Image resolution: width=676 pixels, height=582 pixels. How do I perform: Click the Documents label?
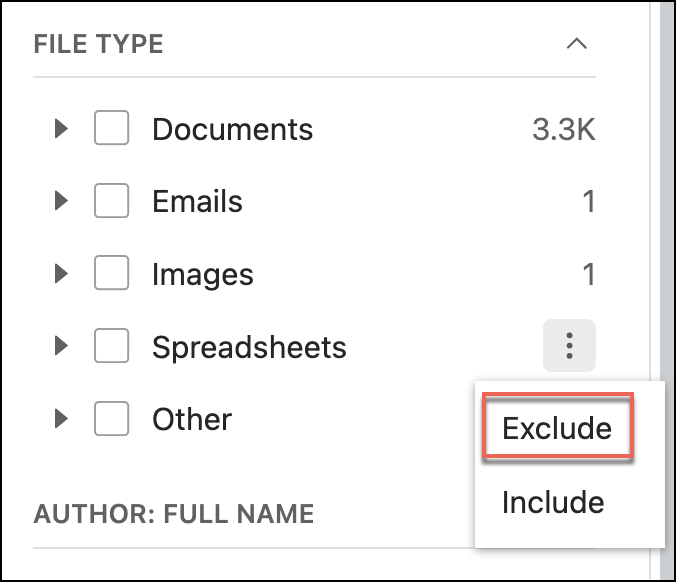232,129
